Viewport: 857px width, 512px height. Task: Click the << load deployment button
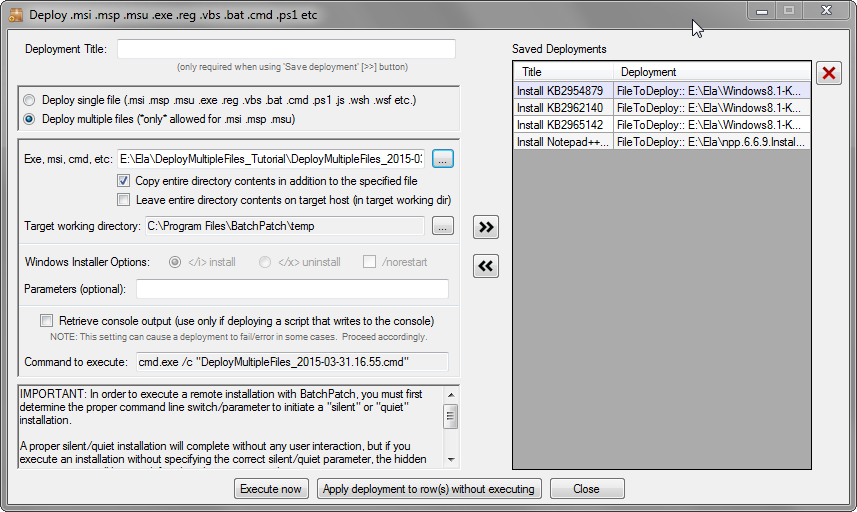[x=486, y=266]
